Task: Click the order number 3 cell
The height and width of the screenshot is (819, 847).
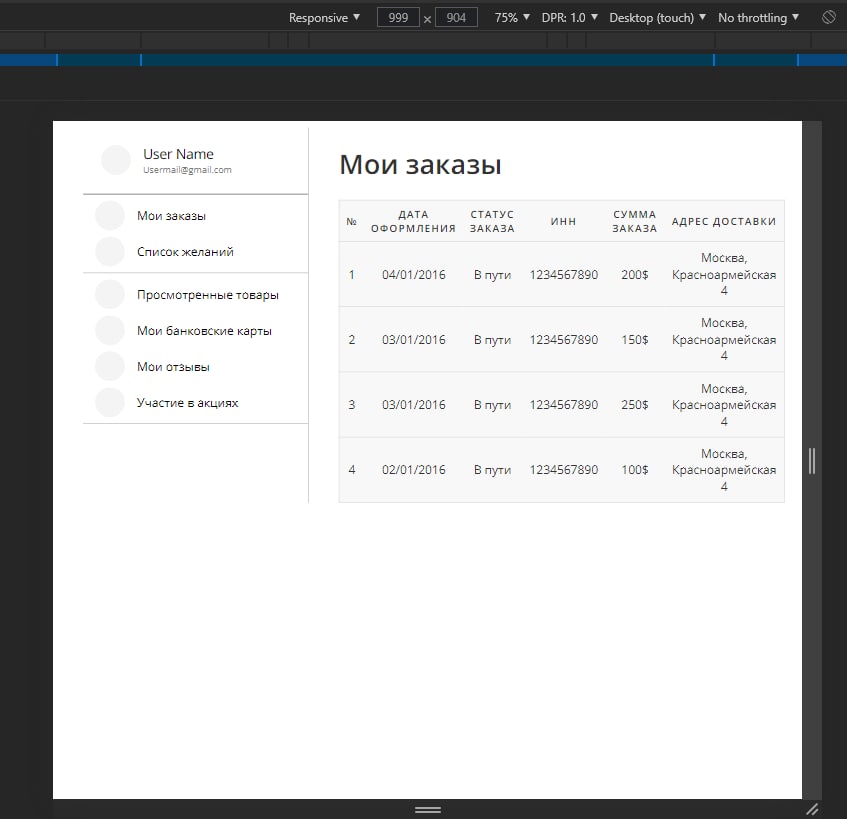Action: coord(352,405)
